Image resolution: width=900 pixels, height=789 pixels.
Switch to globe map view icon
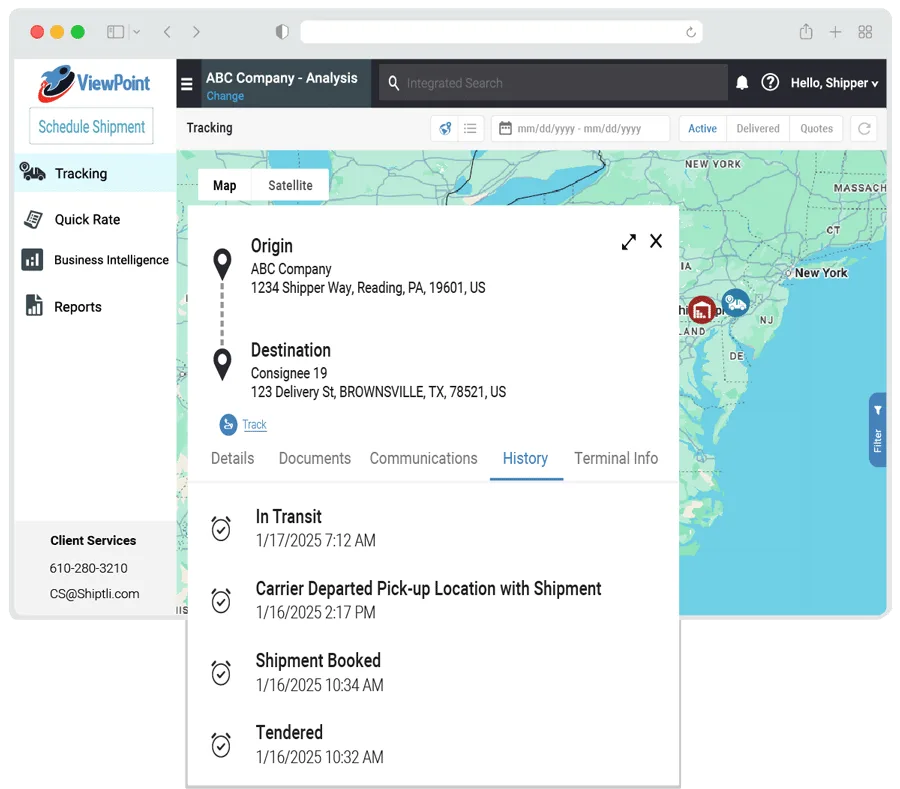pos(445,129)
